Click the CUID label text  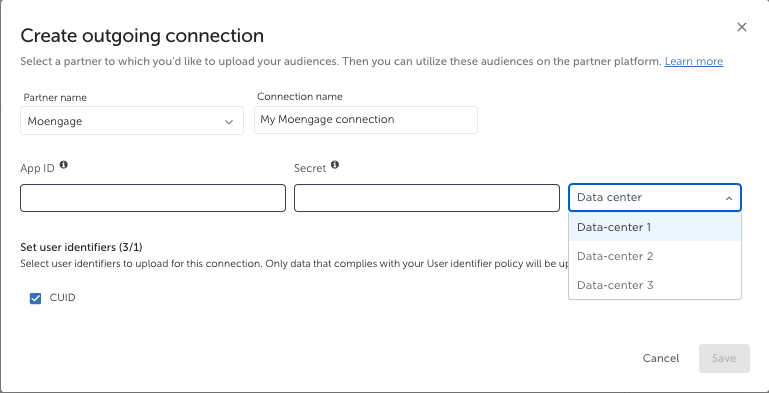pos(62,298)
